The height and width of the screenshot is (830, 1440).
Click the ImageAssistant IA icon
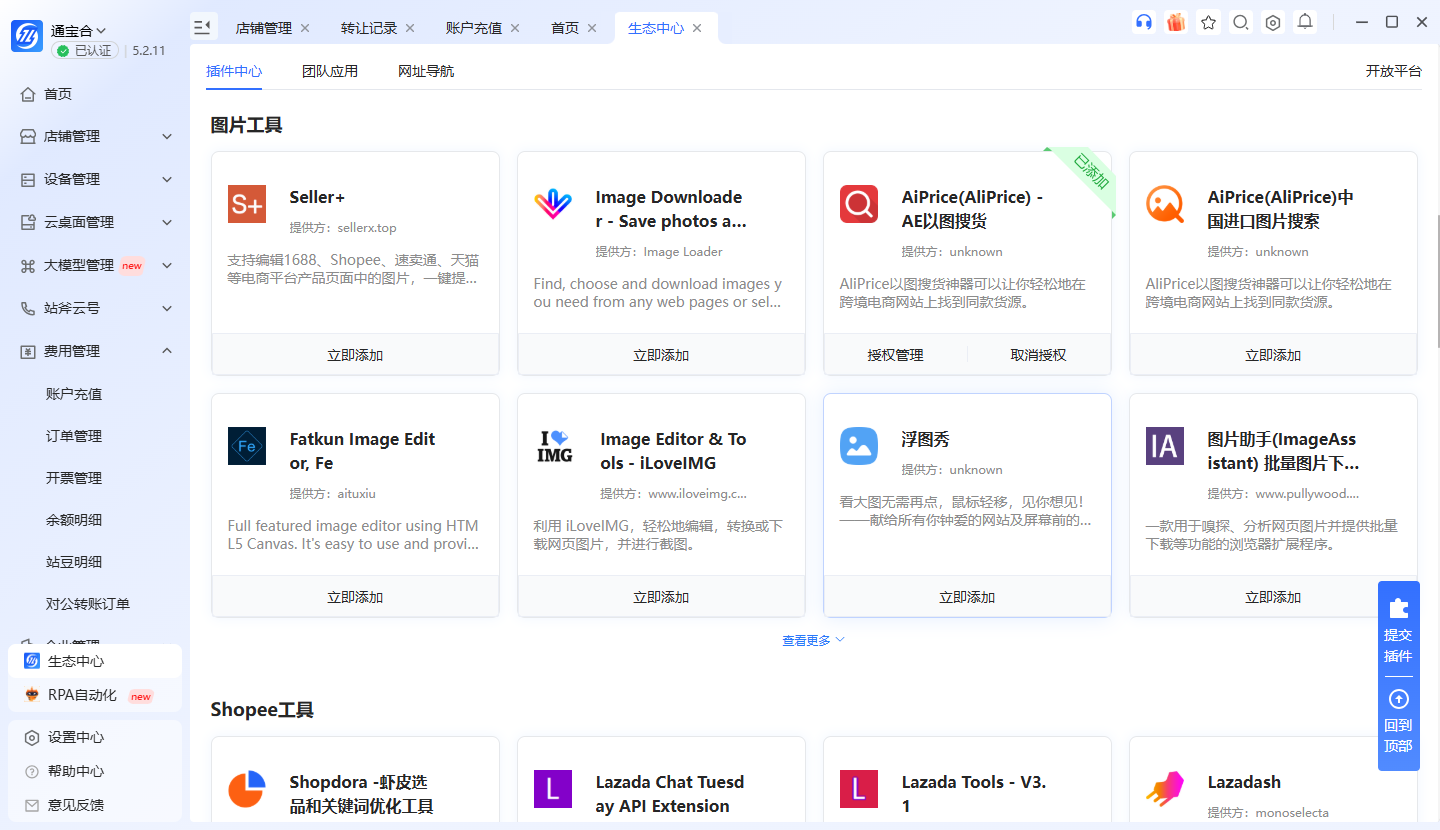pyautogui.click(x=1165, y=446)
